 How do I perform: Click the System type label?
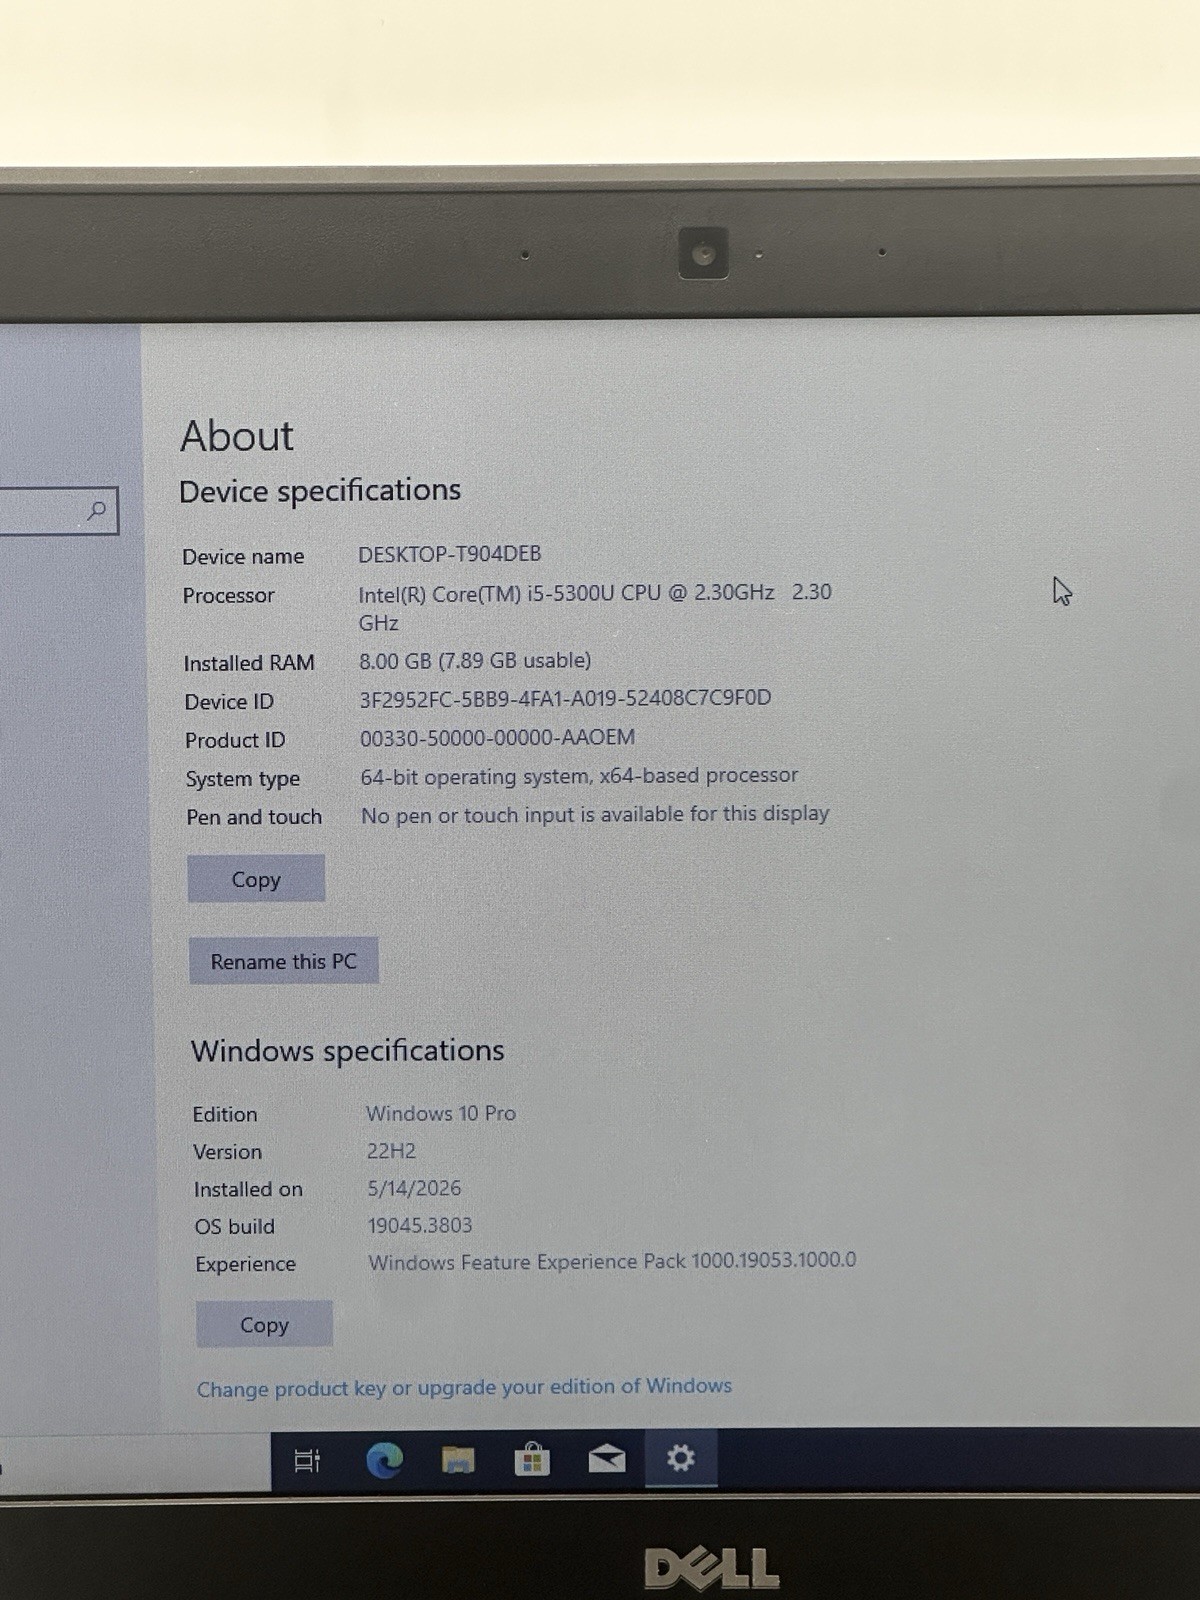click(x=243, y=779)
